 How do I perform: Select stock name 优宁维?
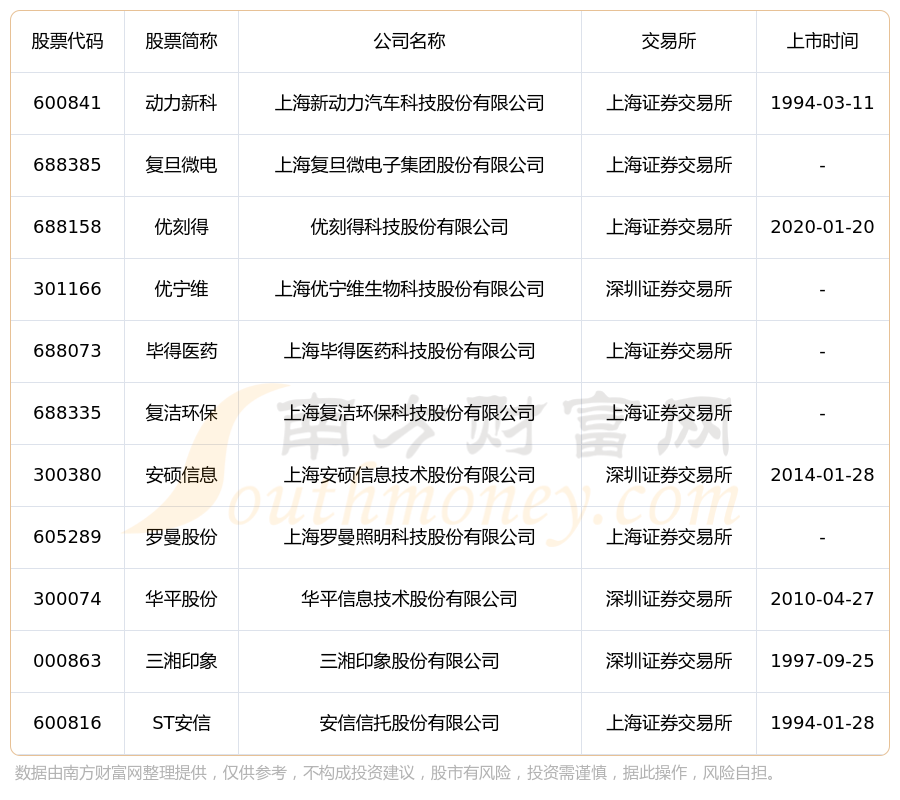click(181, 289)
